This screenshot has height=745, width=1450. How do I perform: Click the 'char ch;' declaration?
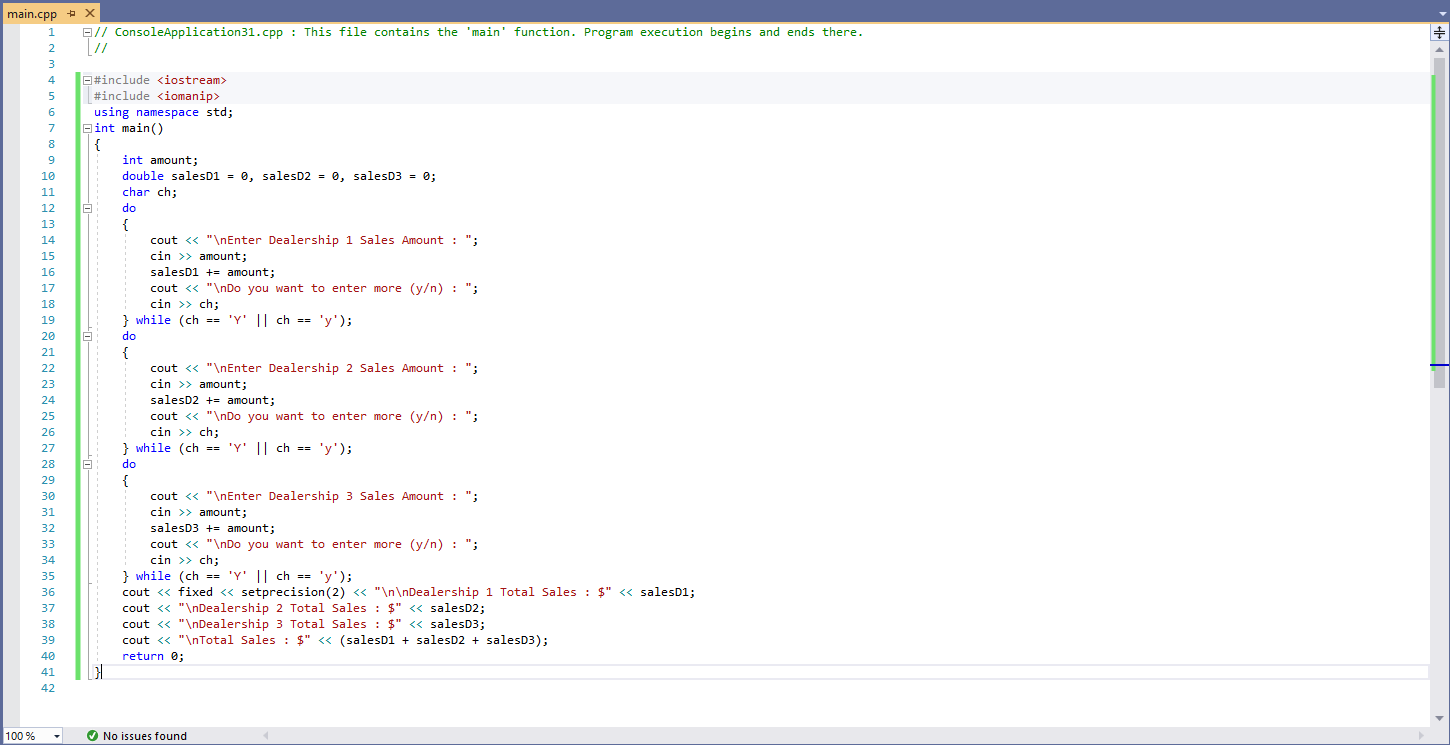[x=149, y=192]
